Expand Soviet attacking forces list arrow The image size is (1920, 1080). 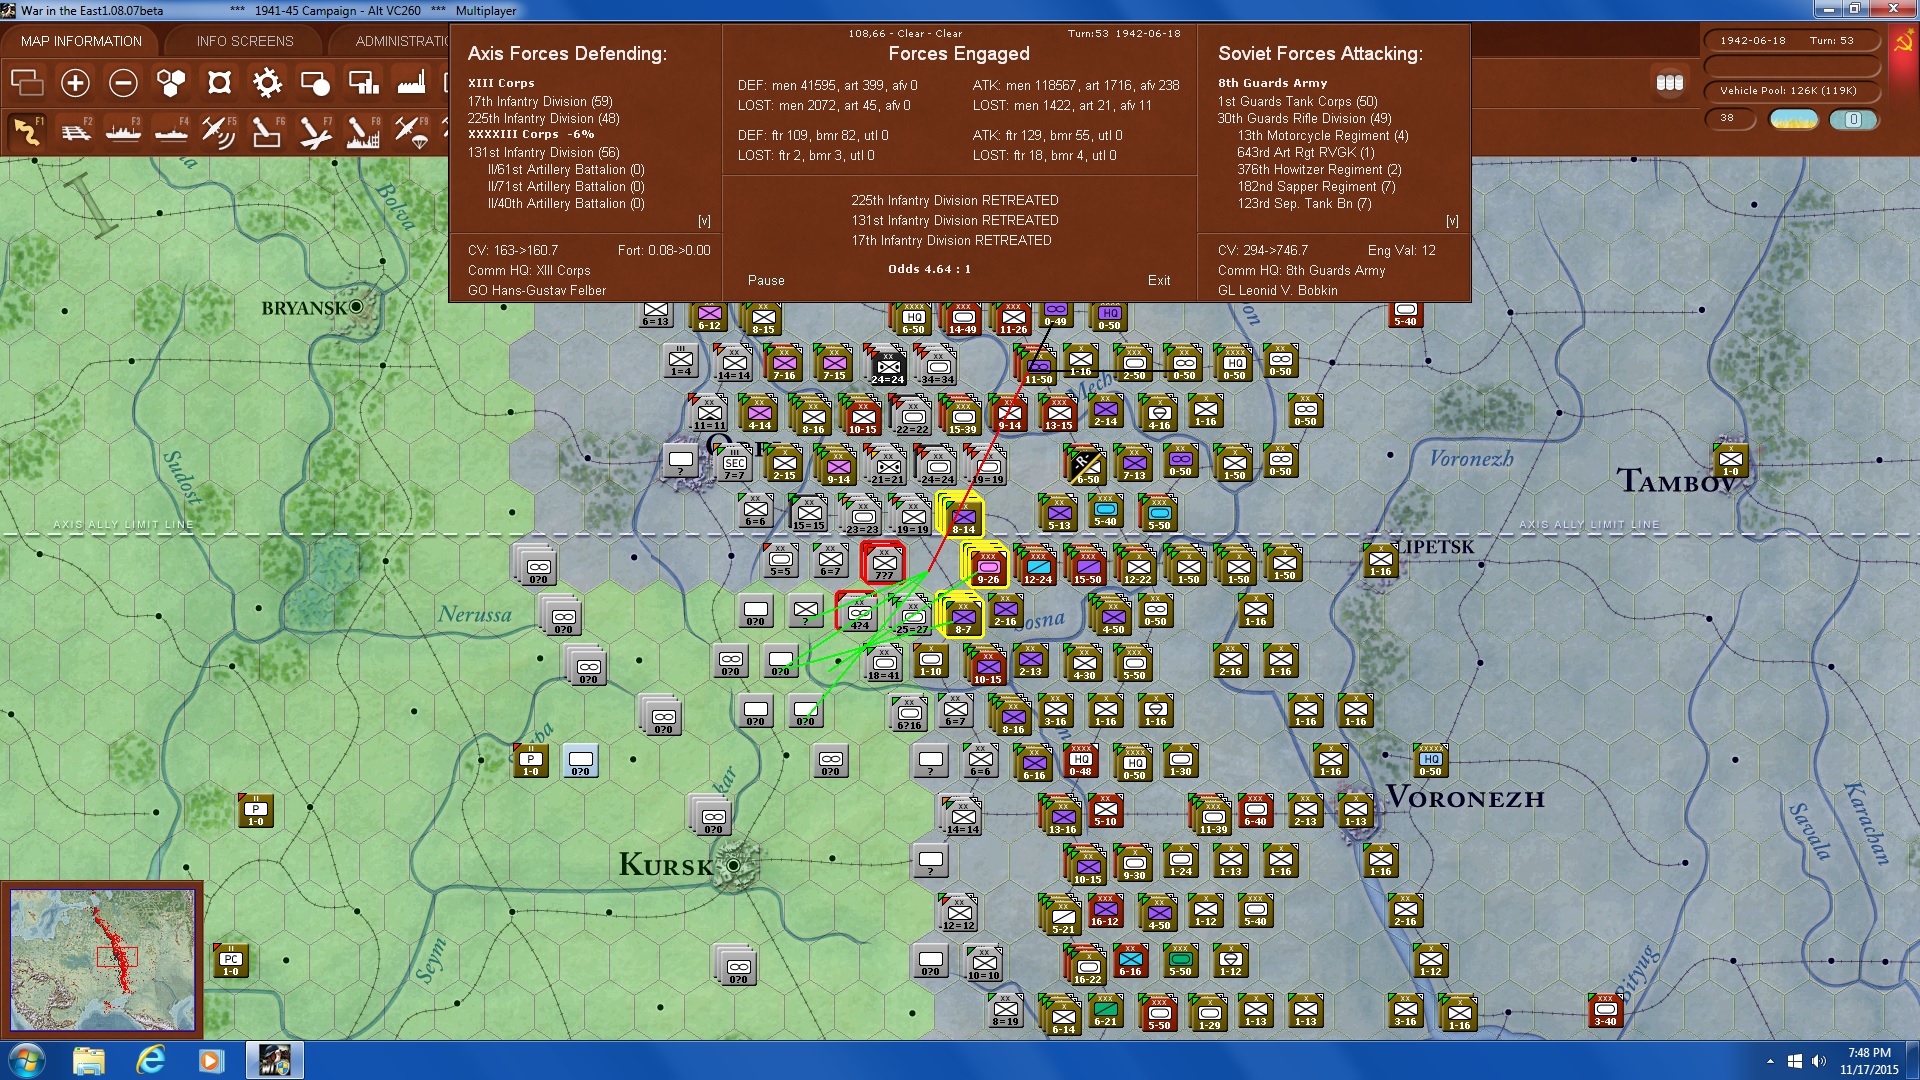tap(1452, 221)
